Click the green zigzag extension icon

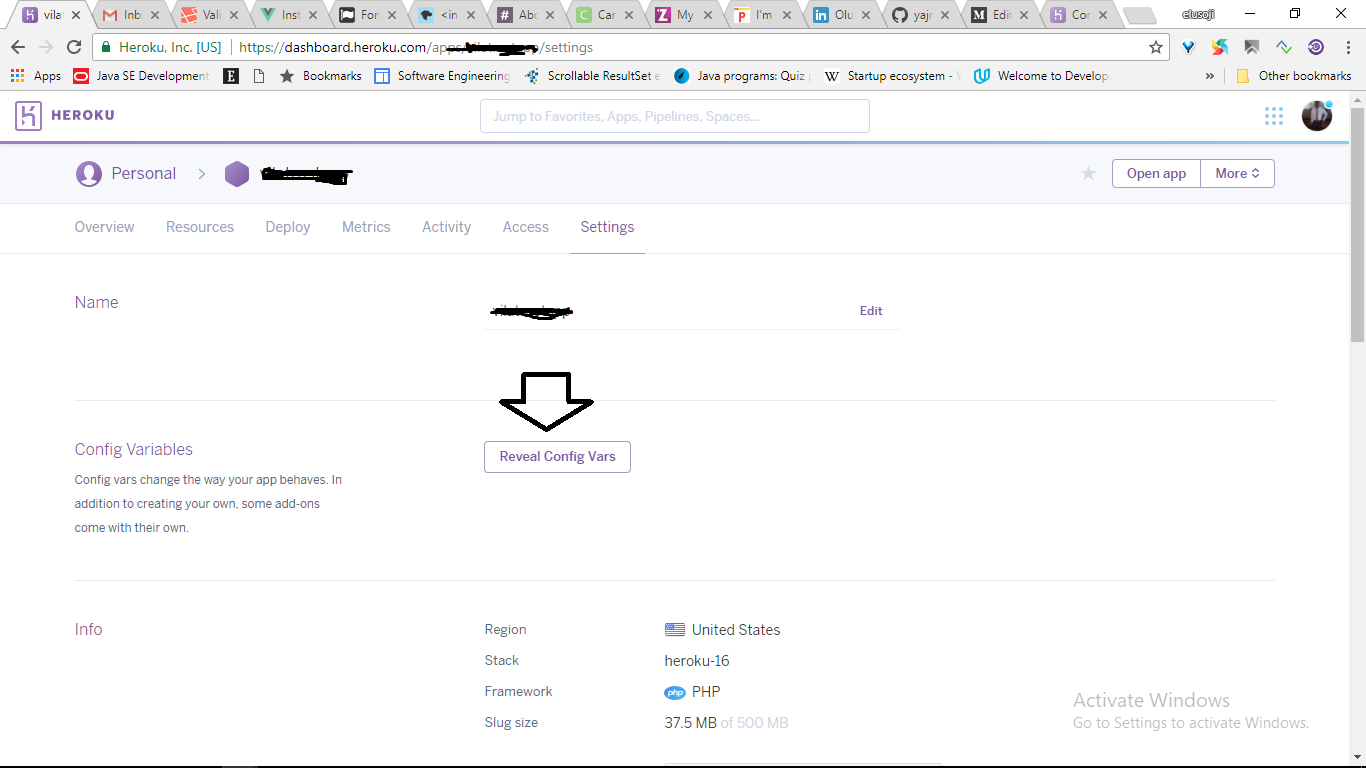click(x=1284, y=47)
